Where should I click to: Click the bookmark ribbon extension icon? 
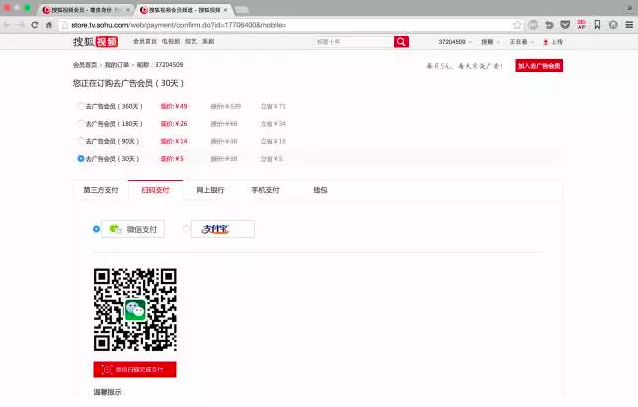(x=597, y=25)
